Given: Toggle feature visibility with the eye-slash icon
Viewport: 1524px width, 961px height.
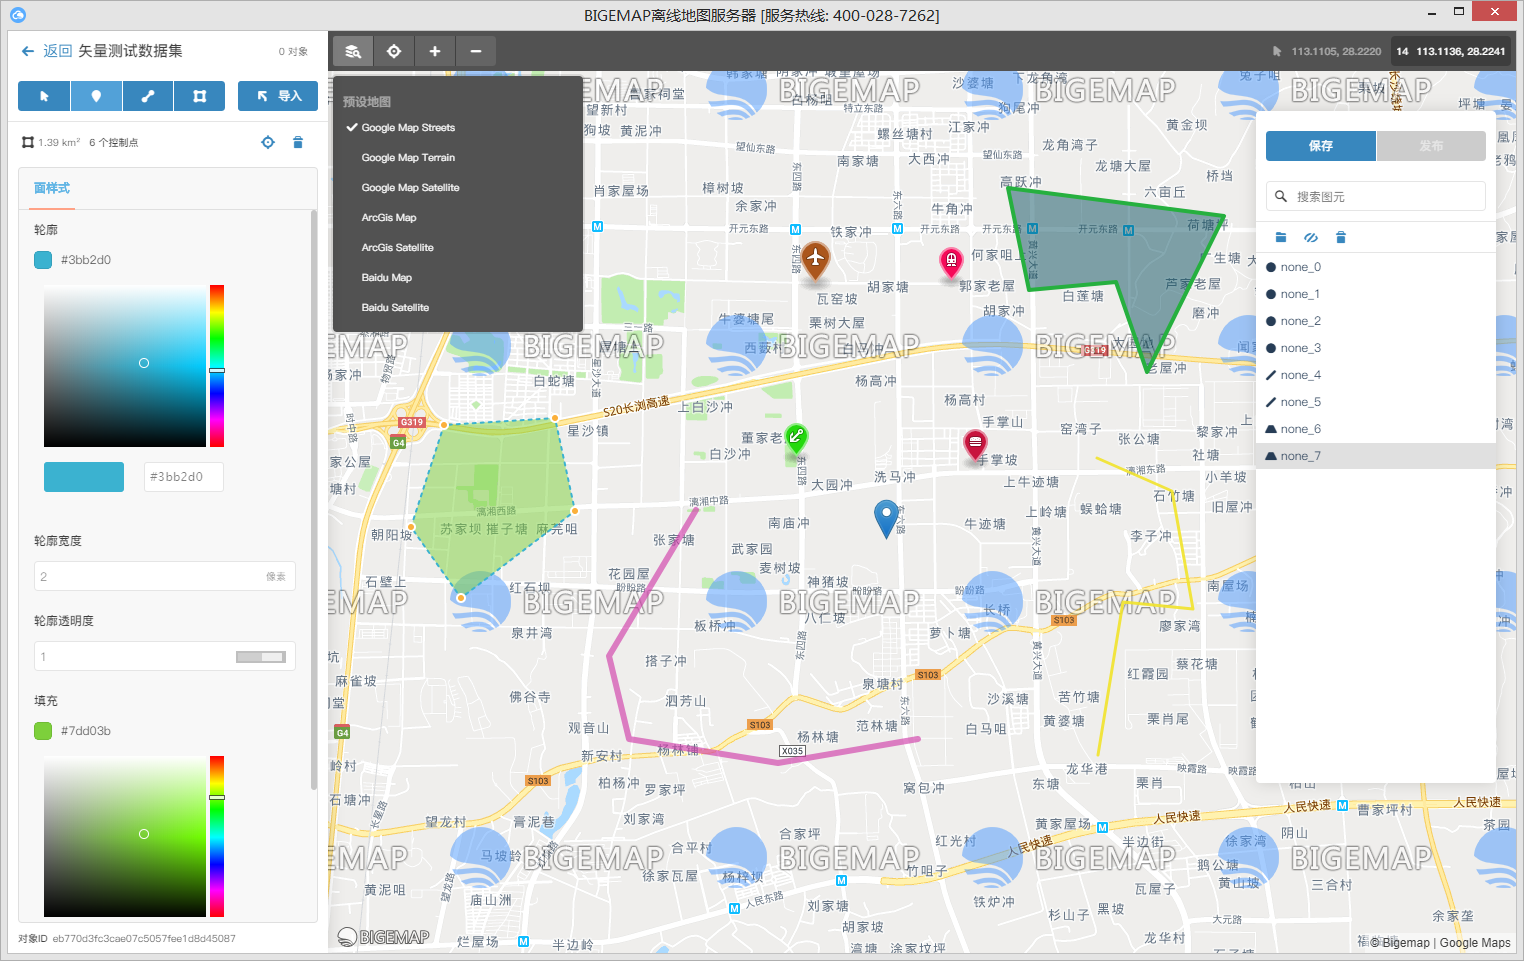Looking at the screenshot, I should pyautogui.click(x=1311, y=237).
